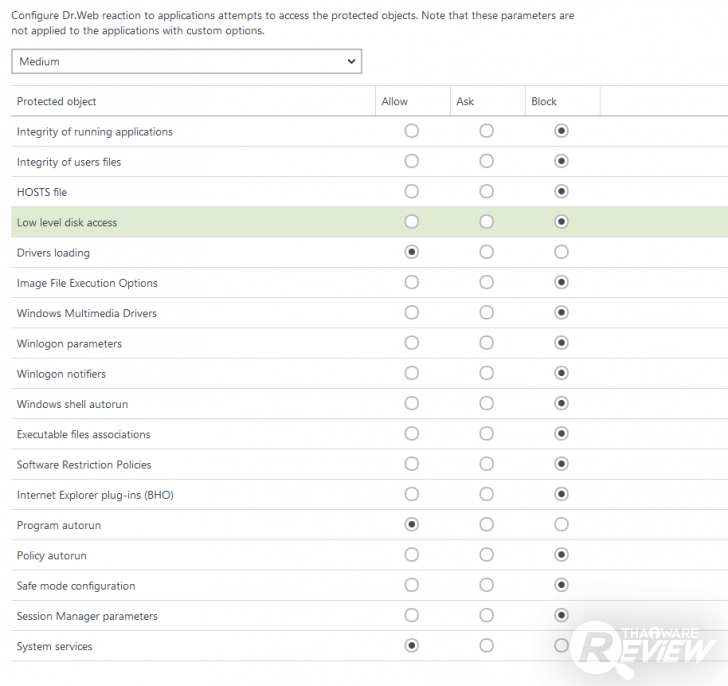
Task: Choose Ask for Windows Multimedia Drivers
Action: pyautogui.click(x=486, y=313)
